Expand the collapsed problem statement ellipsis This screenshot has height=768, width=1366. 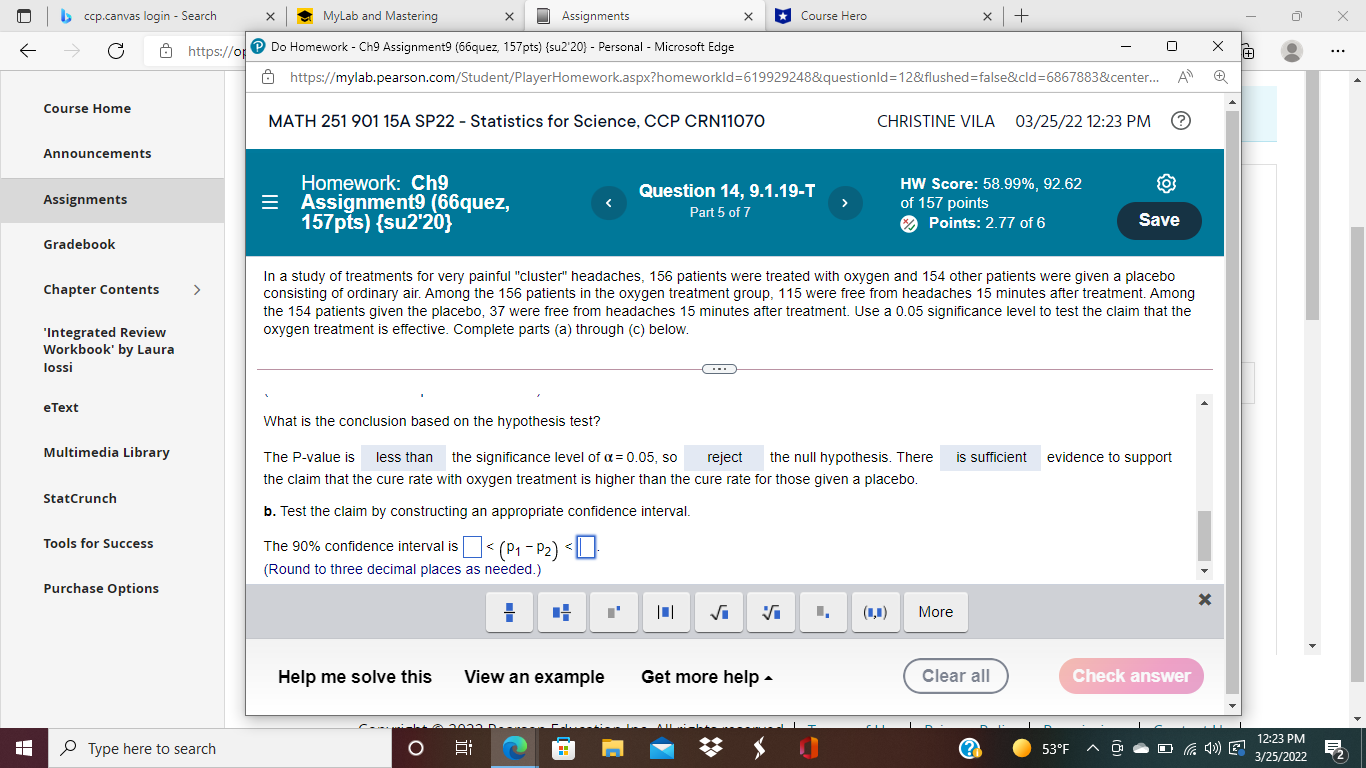pyautogui.click(x=719, y=368)
